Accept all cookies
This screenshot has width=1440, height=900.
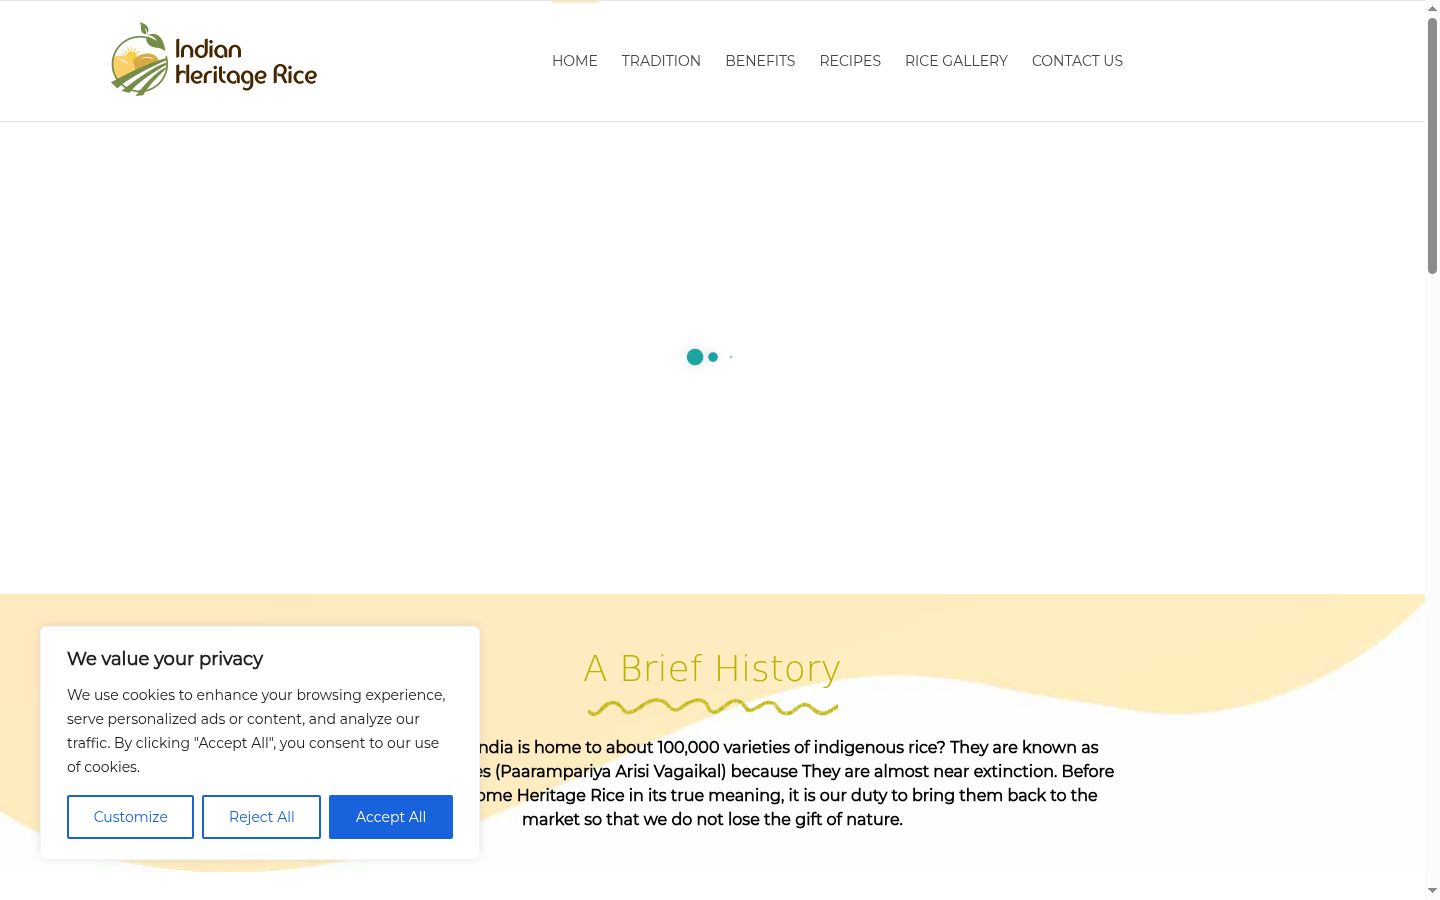click(391, 817)
